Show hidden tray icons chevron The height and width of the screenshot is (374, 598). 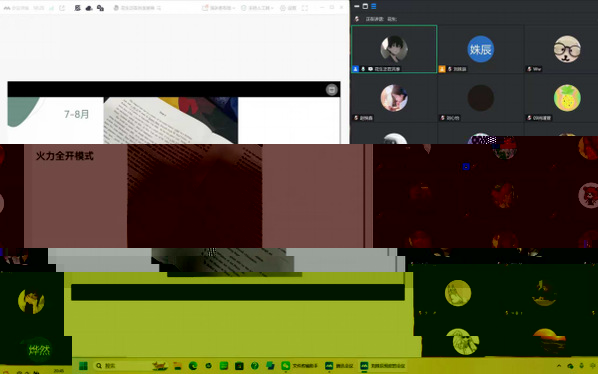tap(559, 366)
